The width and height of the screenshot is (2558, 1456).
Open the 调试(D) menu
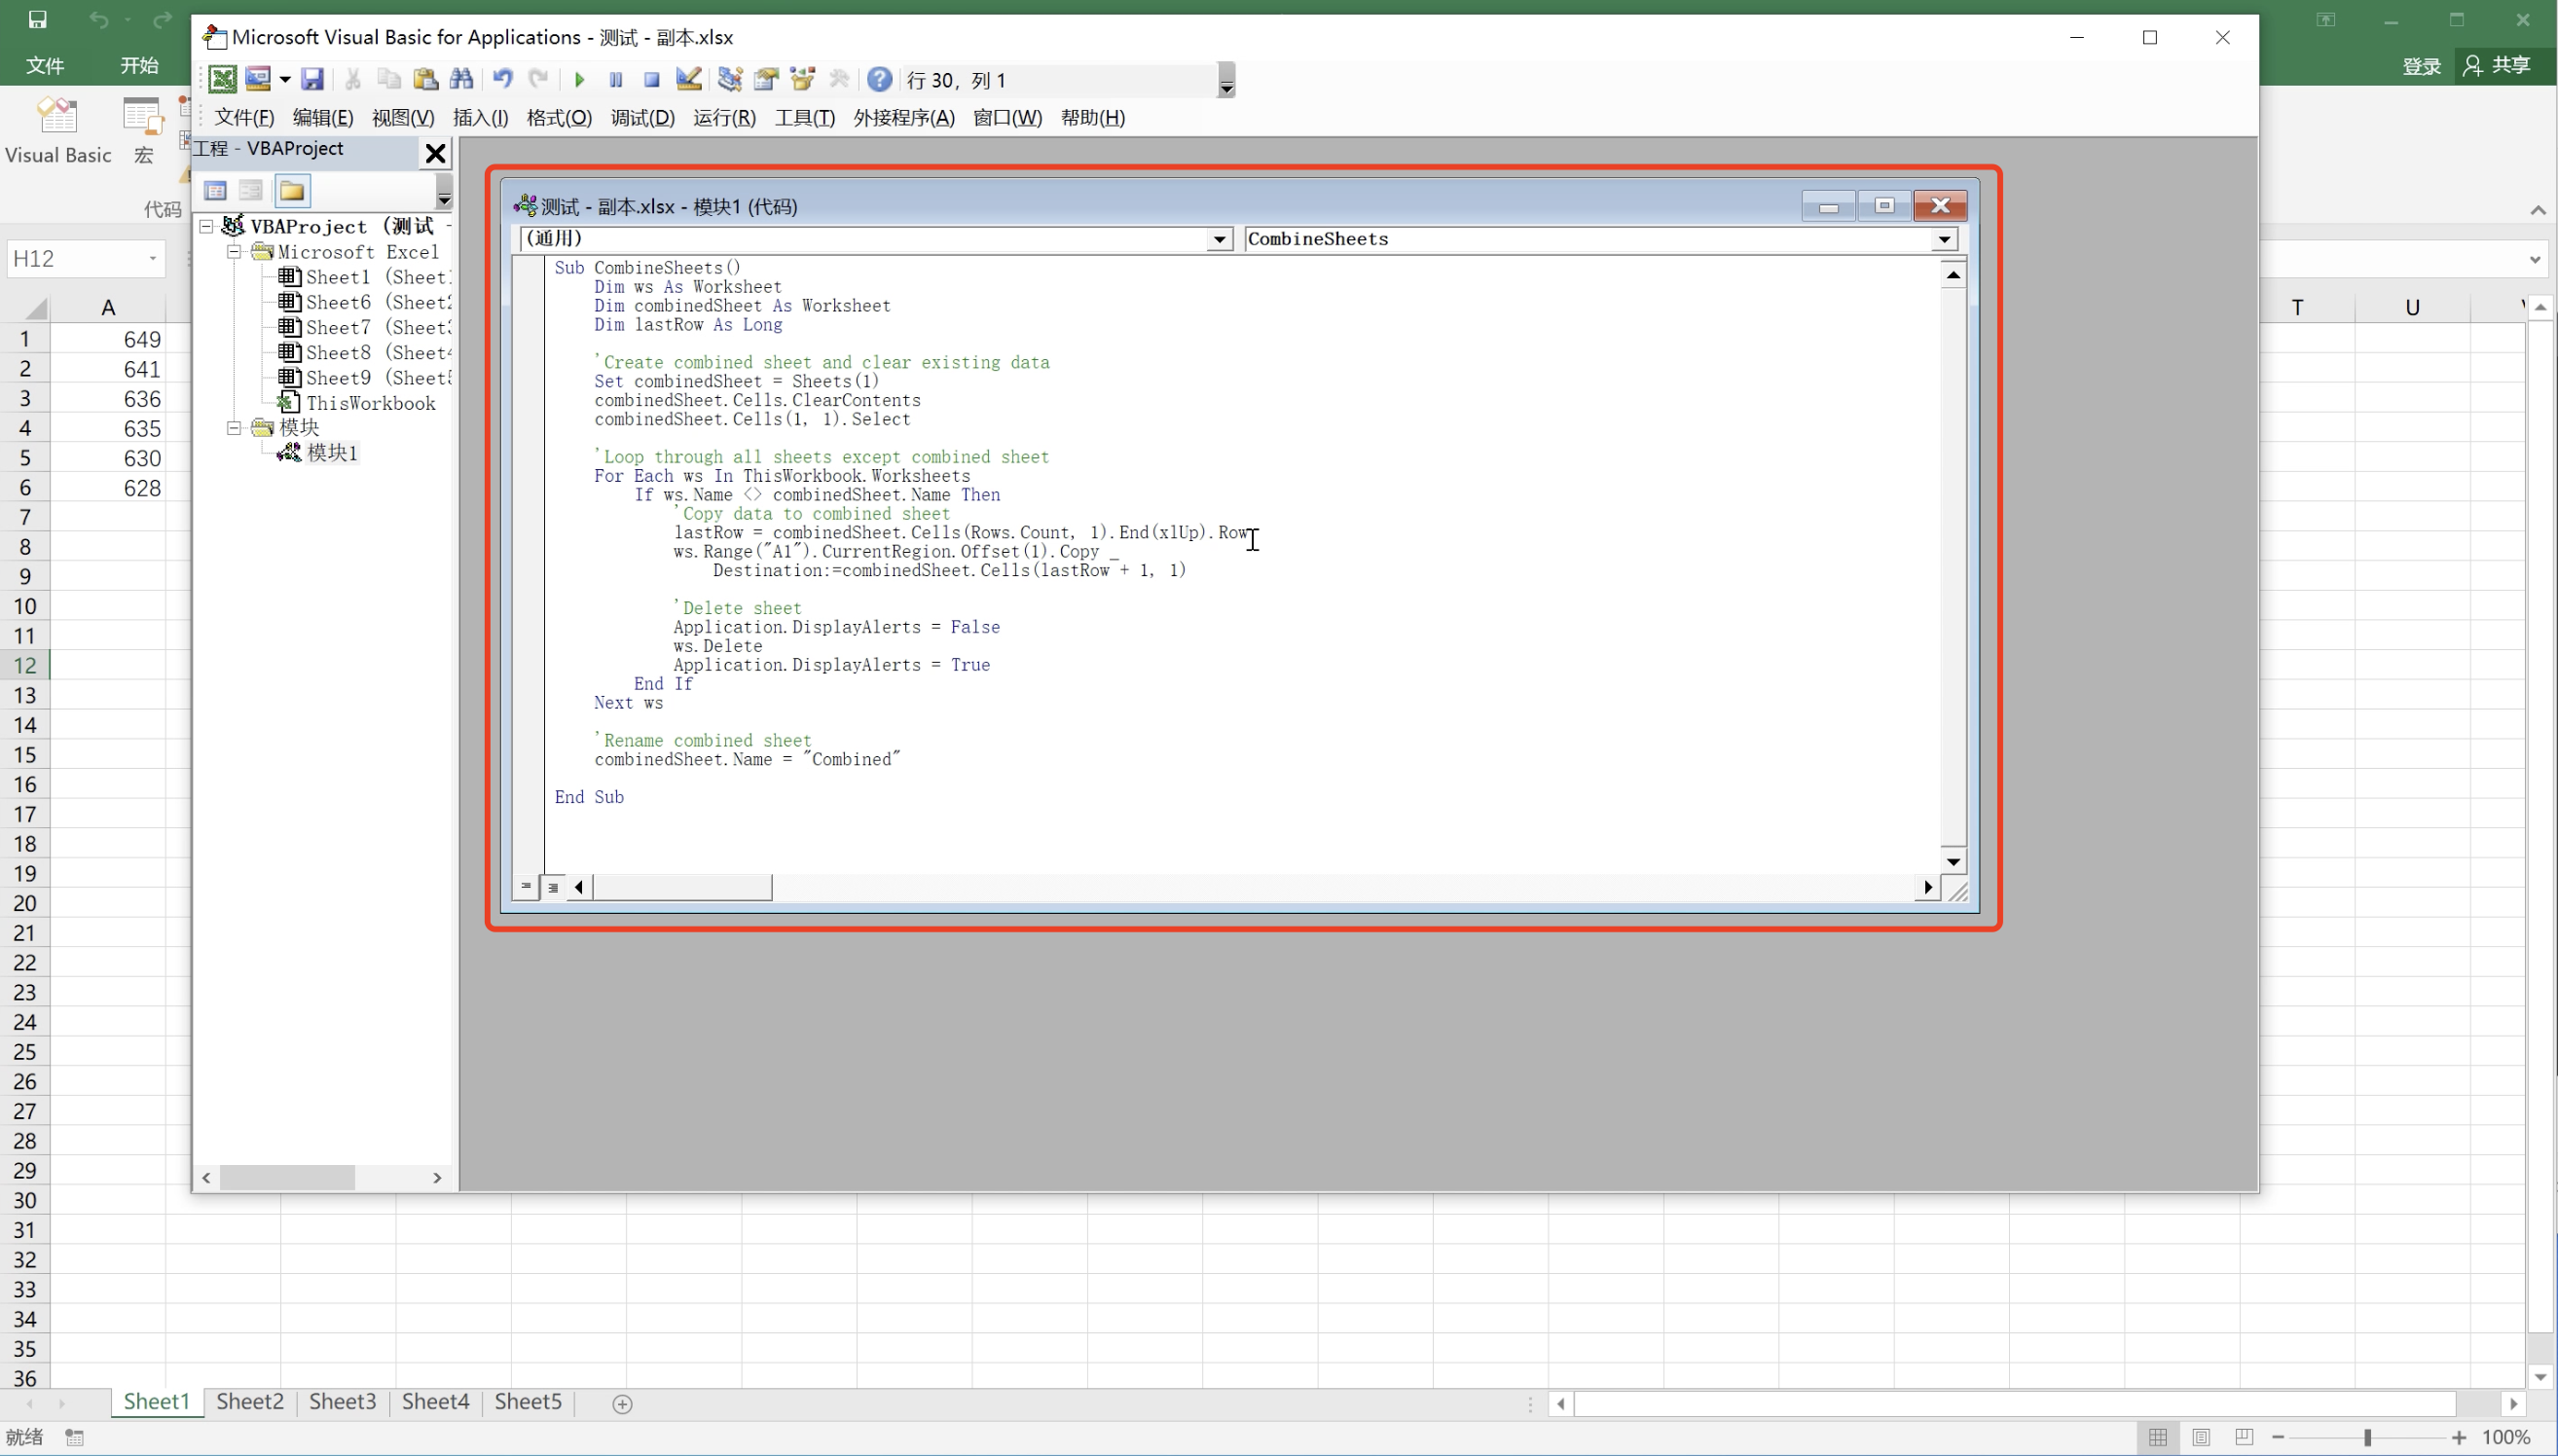[642, 118]
